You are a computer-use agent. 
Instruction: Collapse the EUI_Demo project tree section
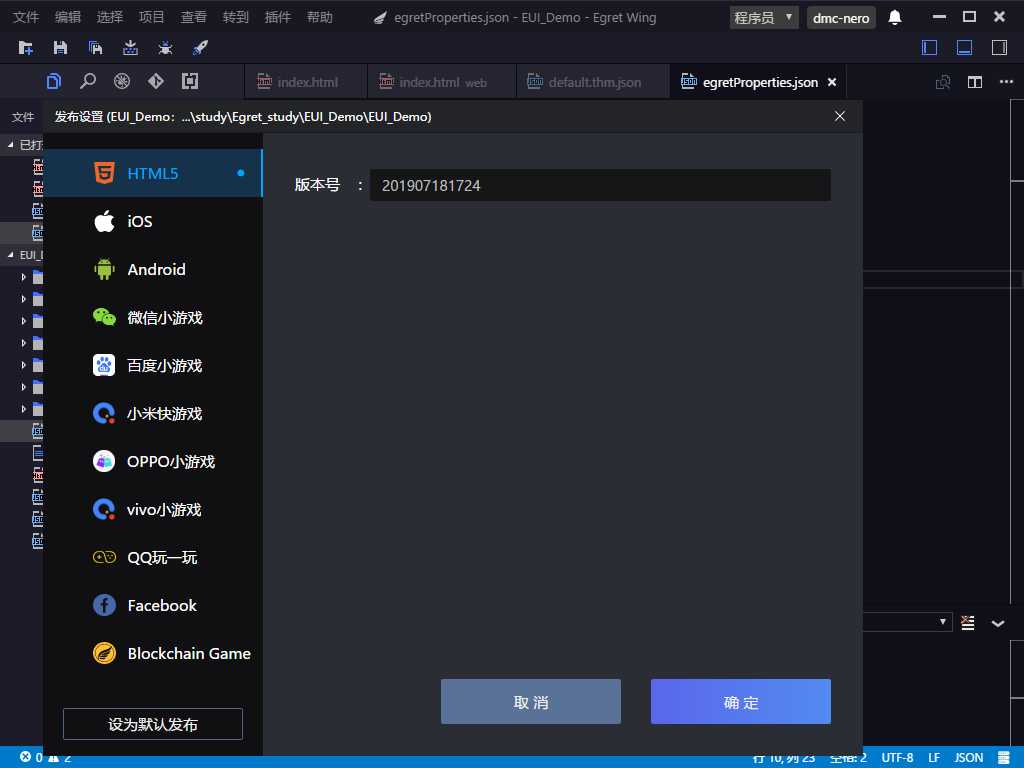[x=10, y=255]
